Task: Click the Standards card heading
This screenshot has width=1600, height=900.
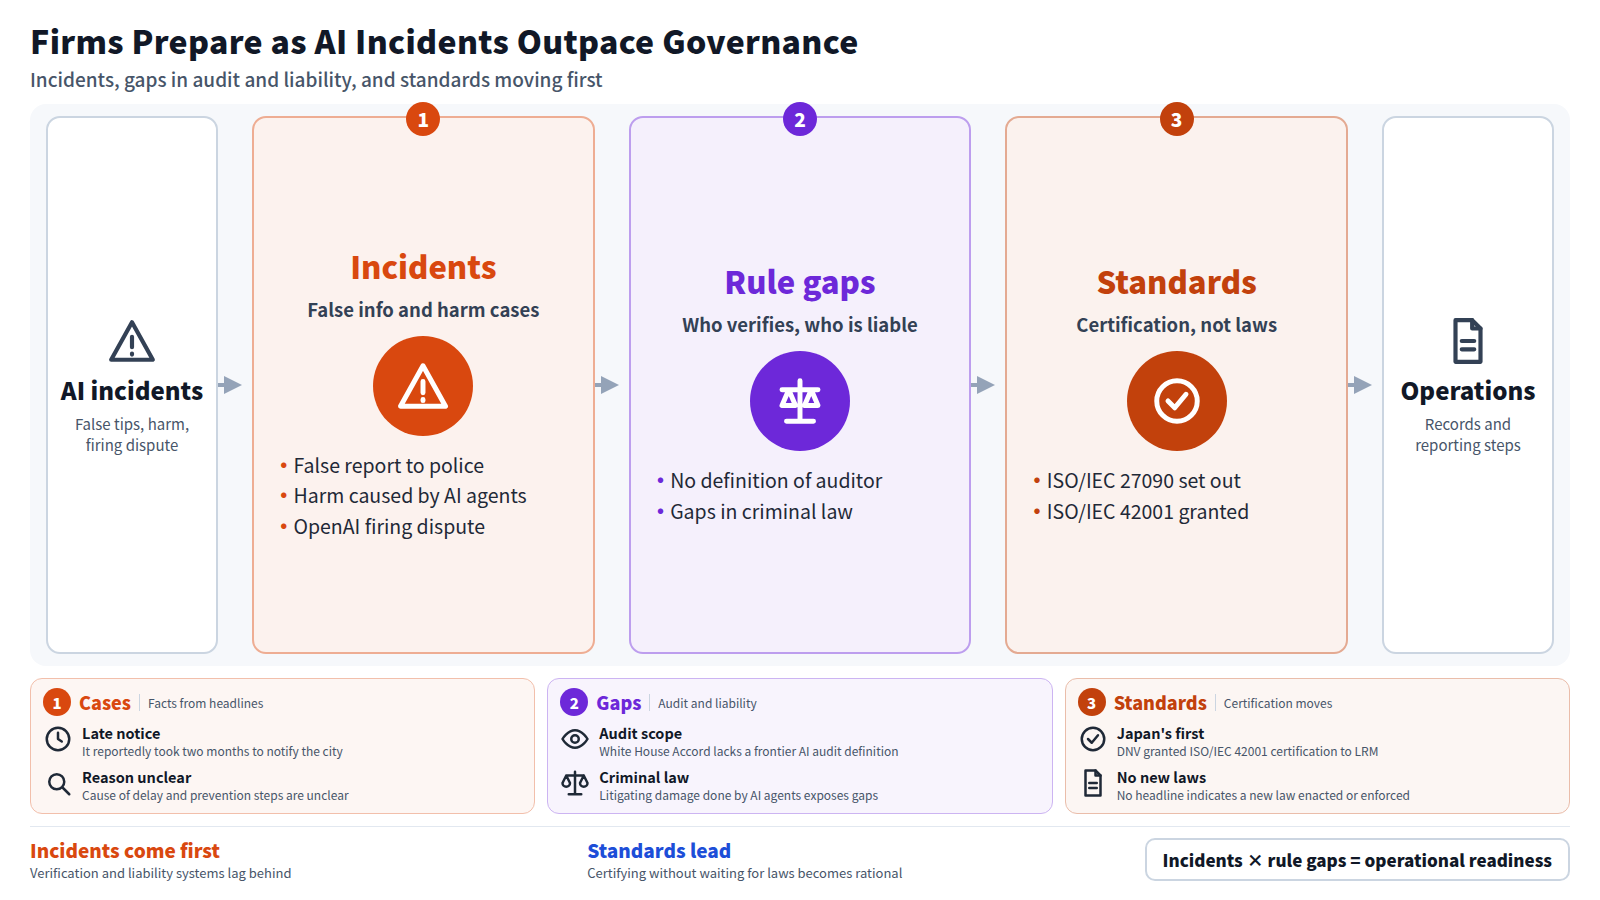Action: [1177, 283]
